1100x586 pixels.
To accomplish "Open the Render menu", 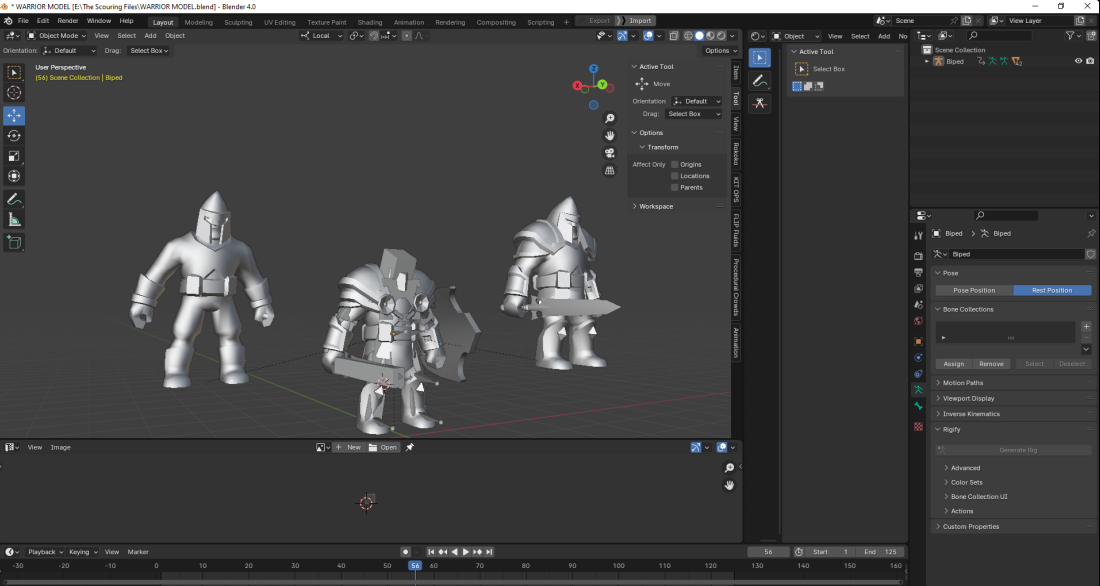I will tap(68, 21).
